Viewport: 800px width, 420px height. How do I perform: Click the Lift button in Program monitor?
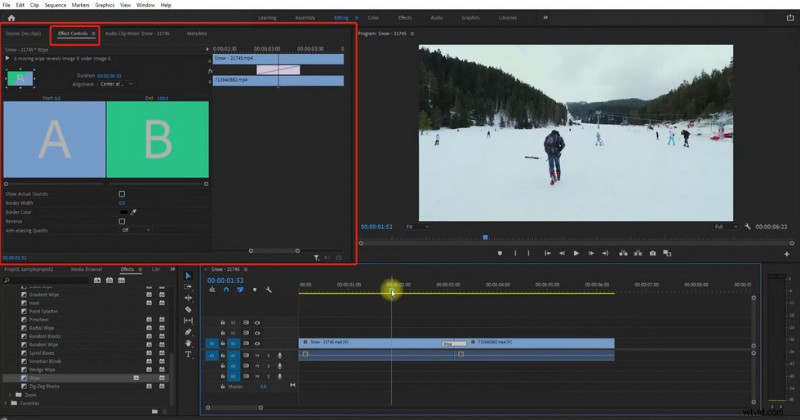coord(623,253)
